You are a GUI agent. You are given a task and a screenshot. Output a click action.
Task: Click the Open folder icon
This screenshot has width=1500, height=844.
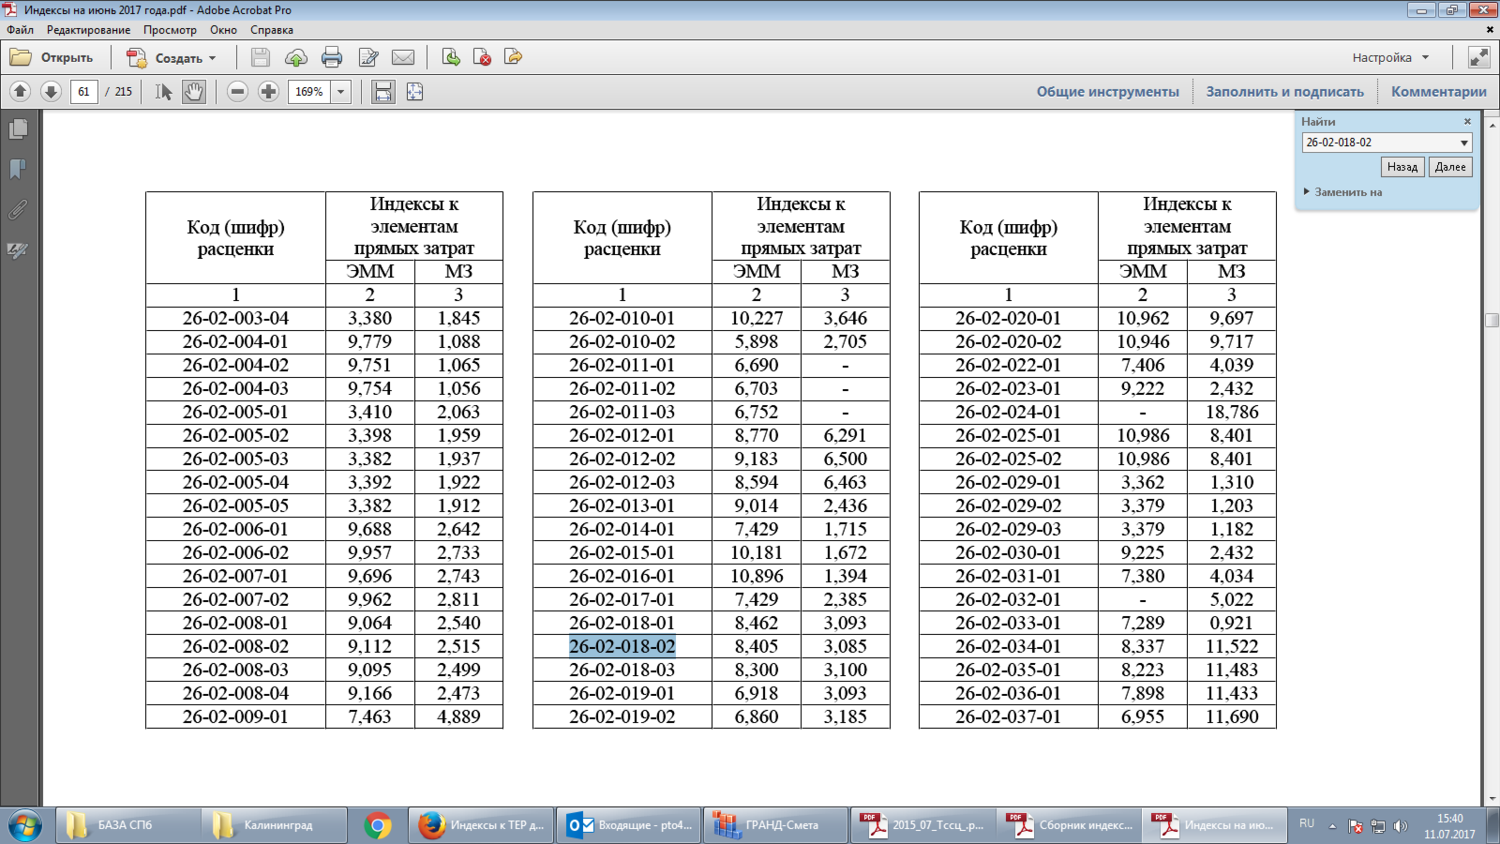[x=21, y=58]
